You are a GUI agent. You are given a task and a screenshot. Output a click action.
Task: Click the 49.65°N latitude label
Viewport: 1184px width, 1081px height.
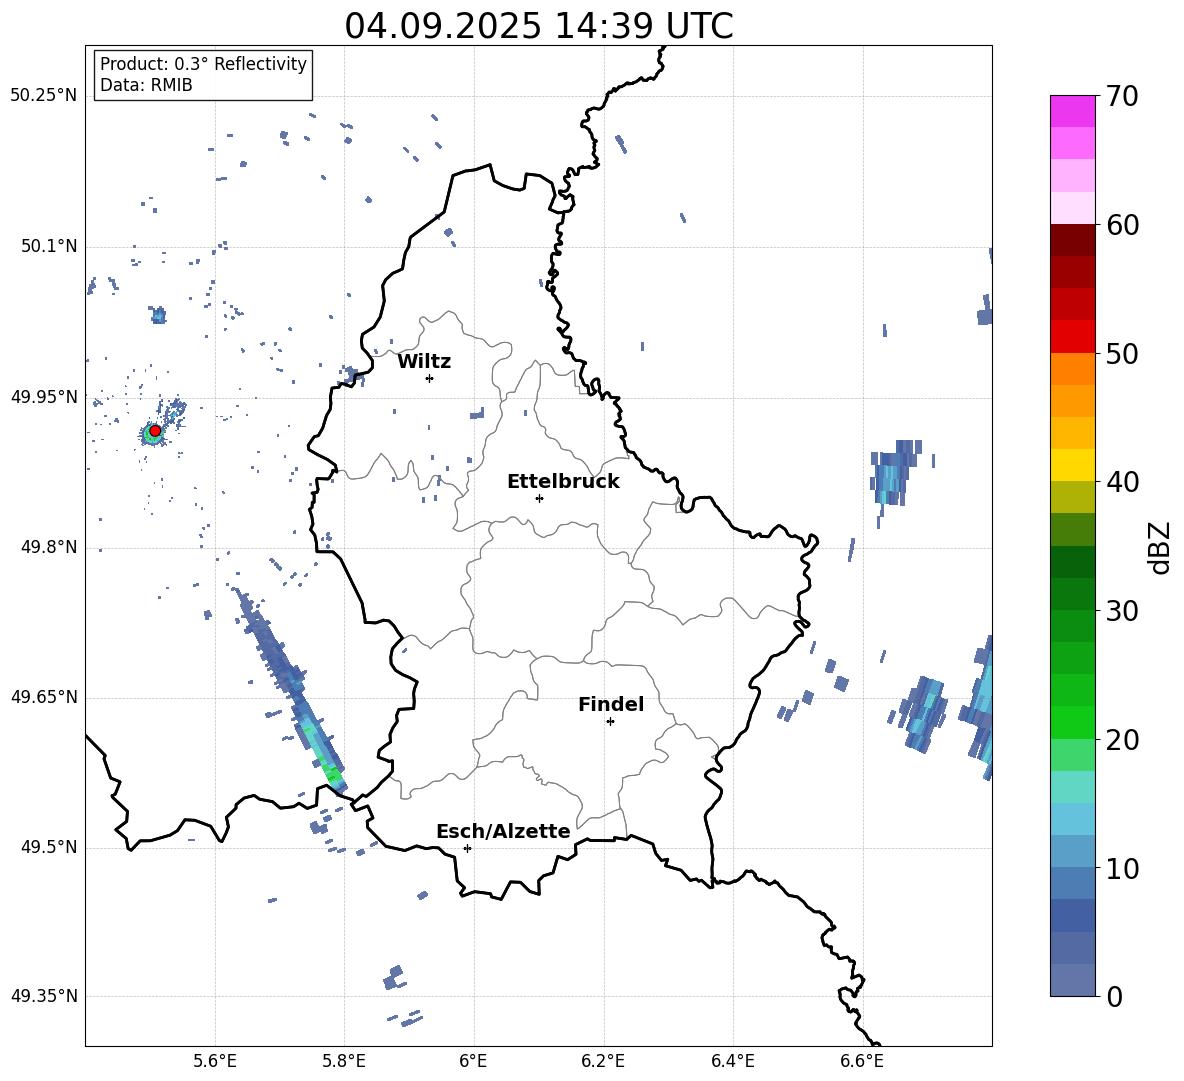click(44, 697)
